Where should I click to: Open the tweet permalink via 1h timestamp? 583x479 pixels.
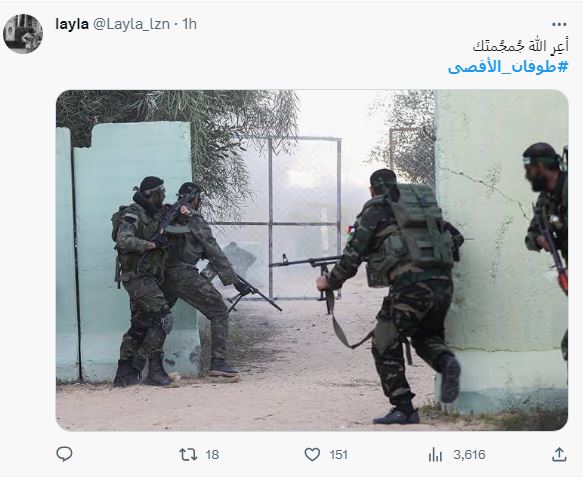[x=190, y=24]
